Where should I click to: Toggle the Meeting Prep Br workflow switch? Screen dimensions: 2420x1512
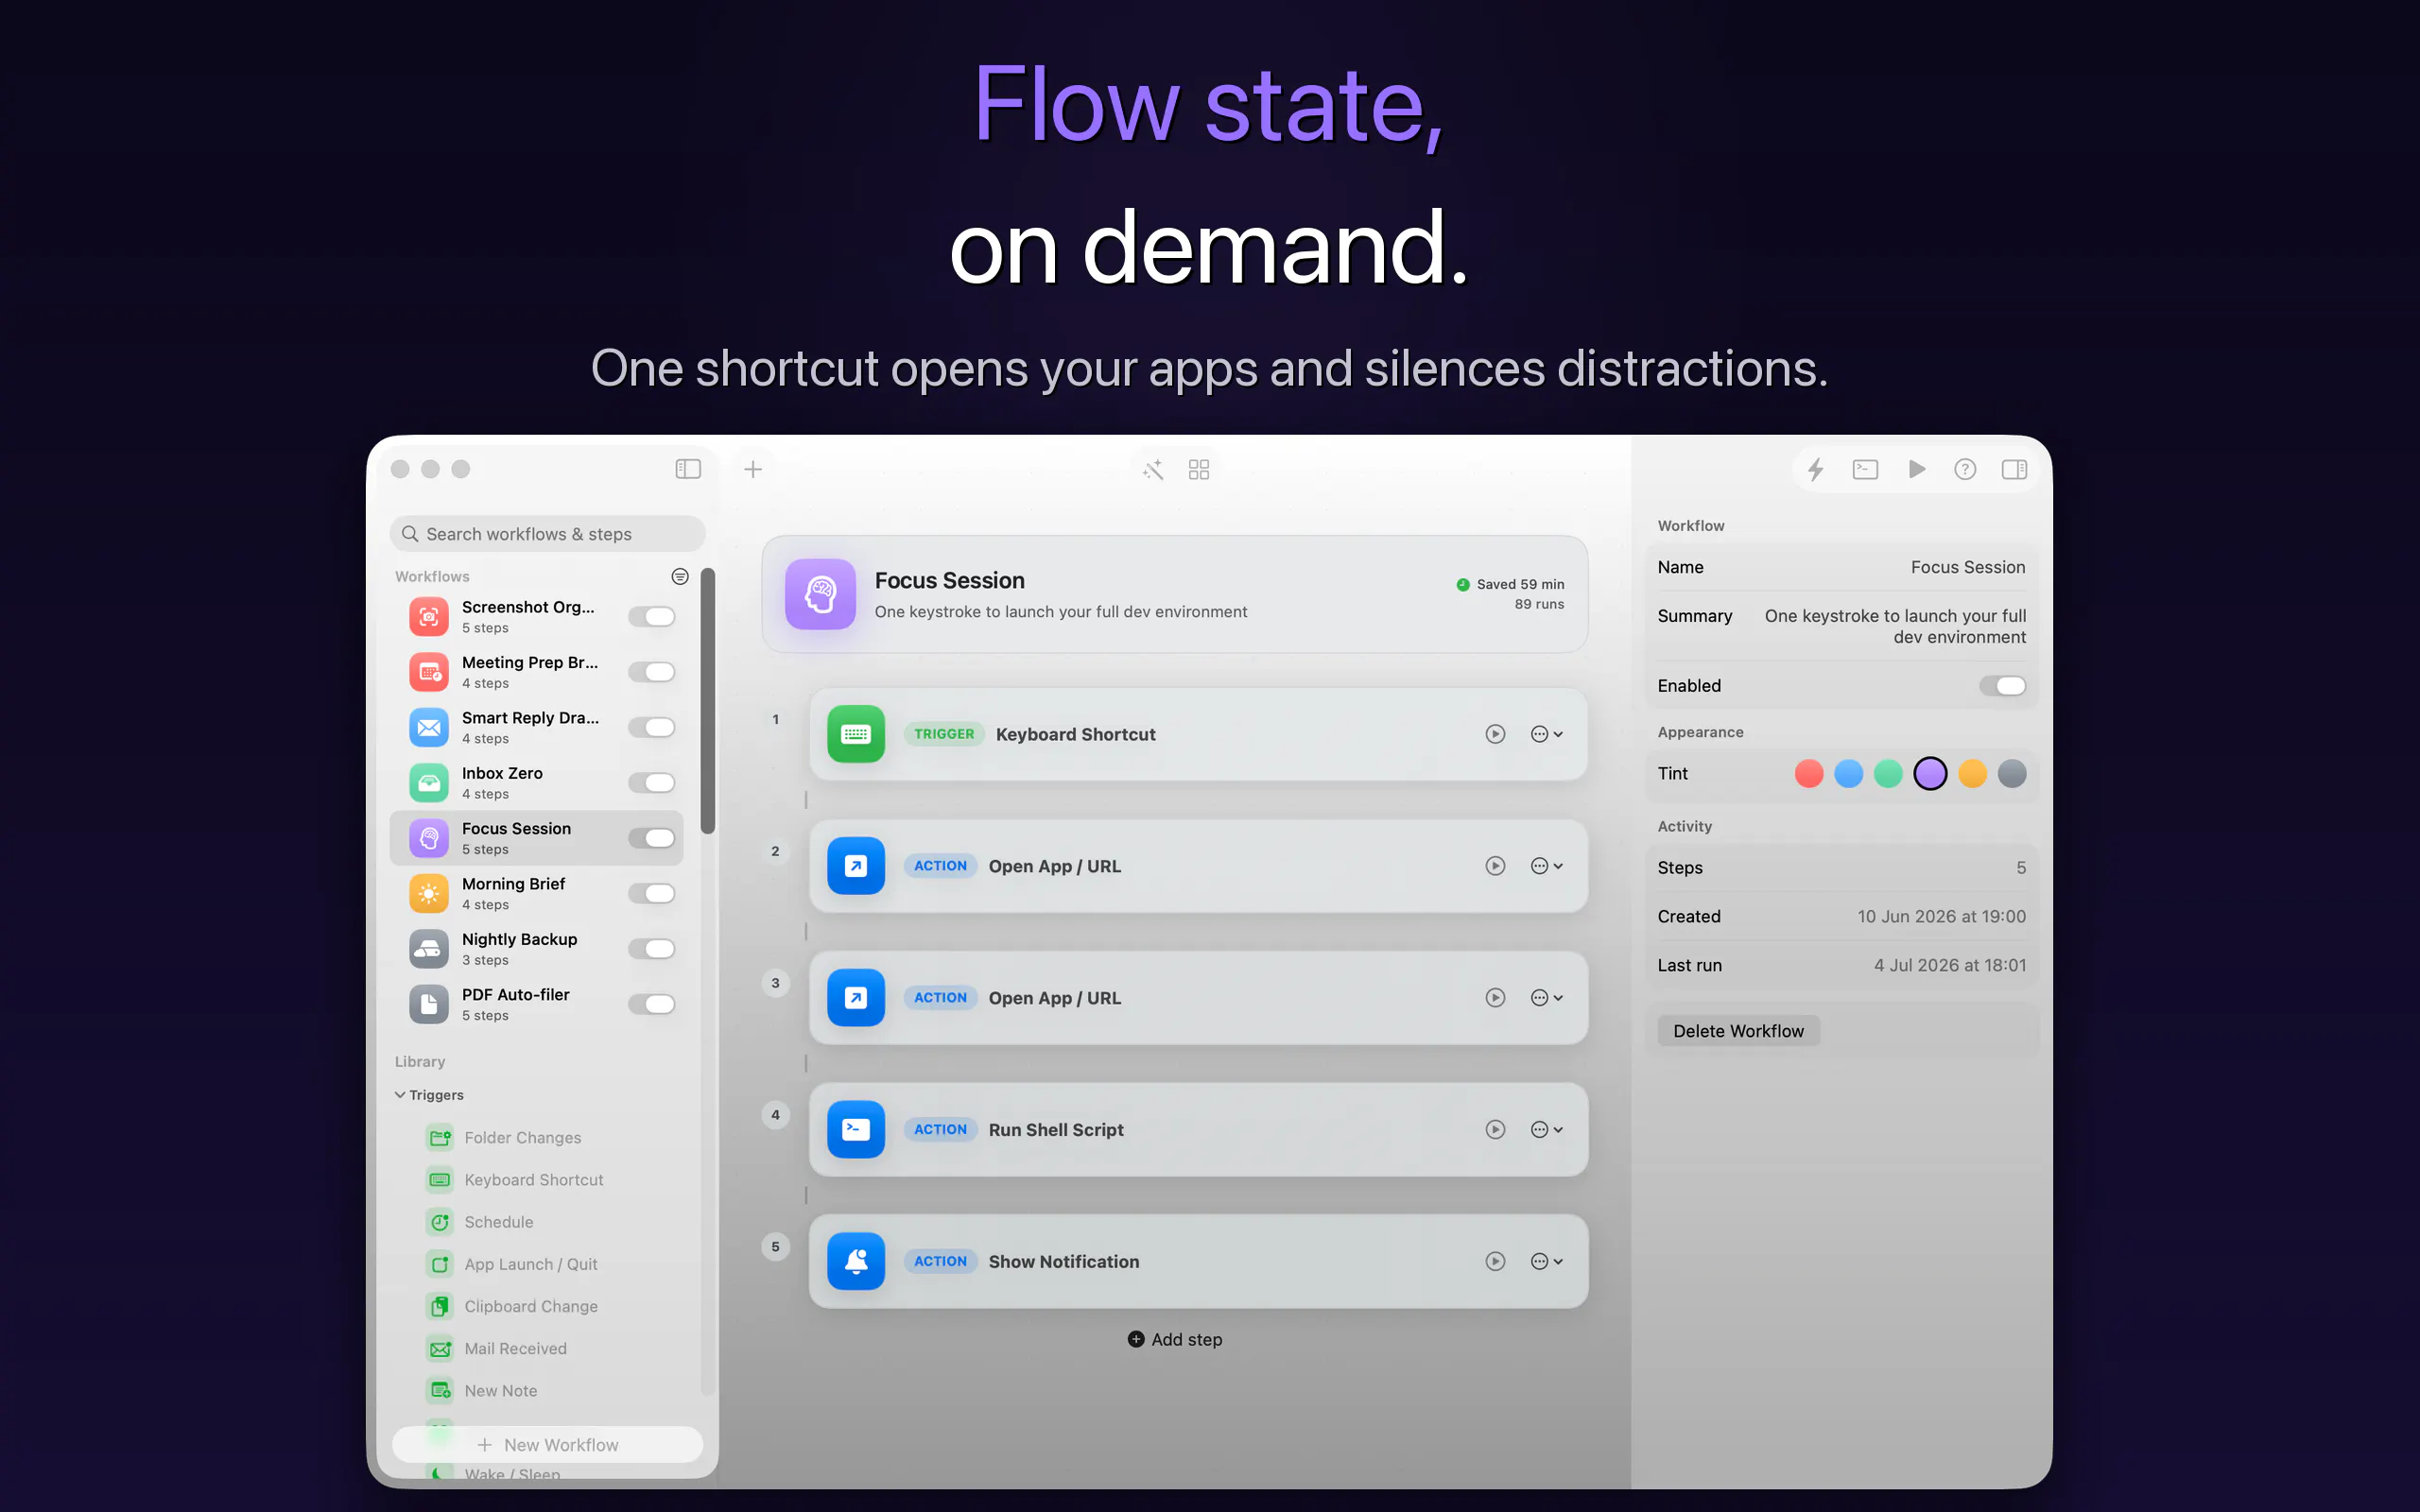pyautogui.click(x=652, y=672)
